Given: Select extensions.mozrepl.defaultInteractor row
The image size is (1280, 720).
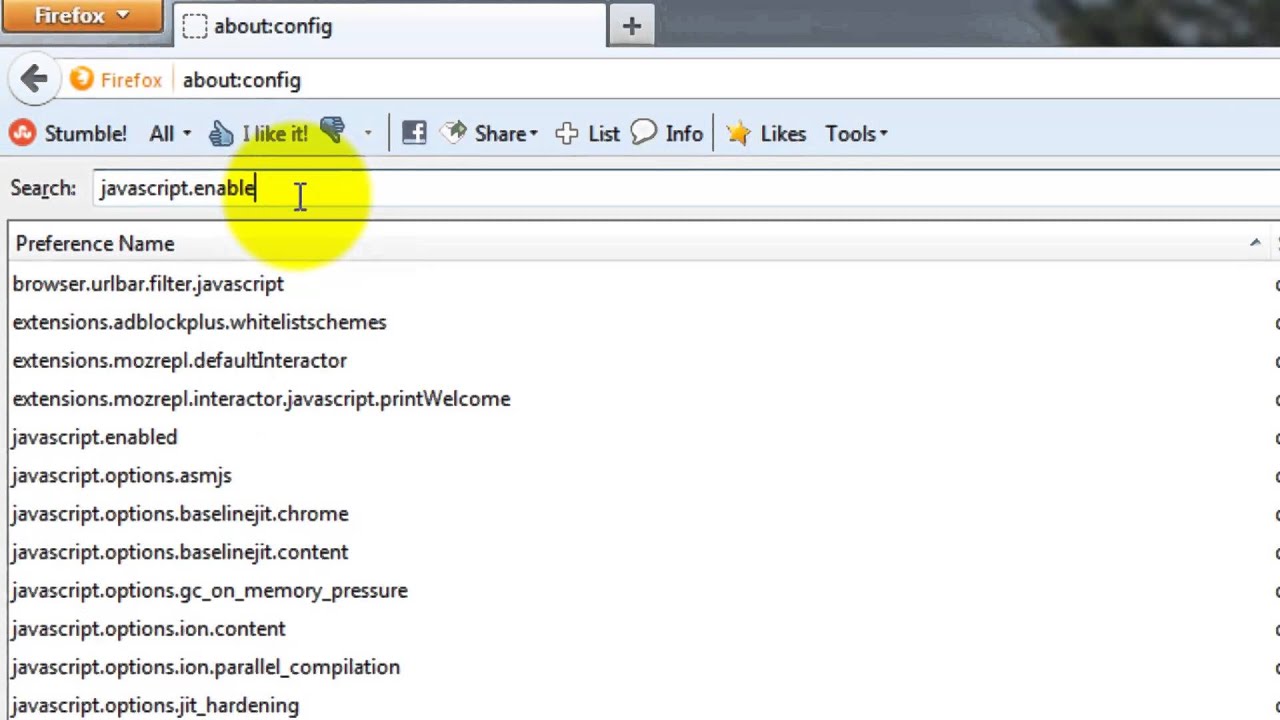Looking at the screenshot, I should (x=640, y=360).
